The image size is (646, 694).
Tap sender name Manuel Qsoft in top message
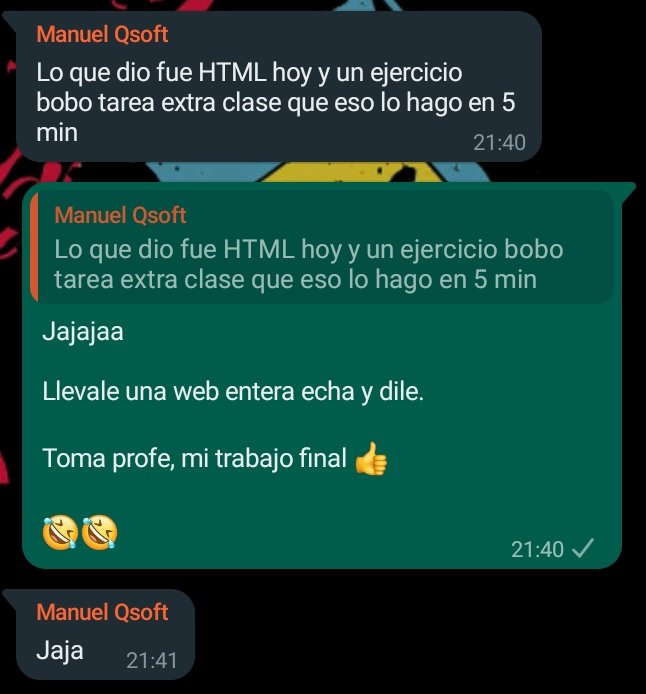102,35
